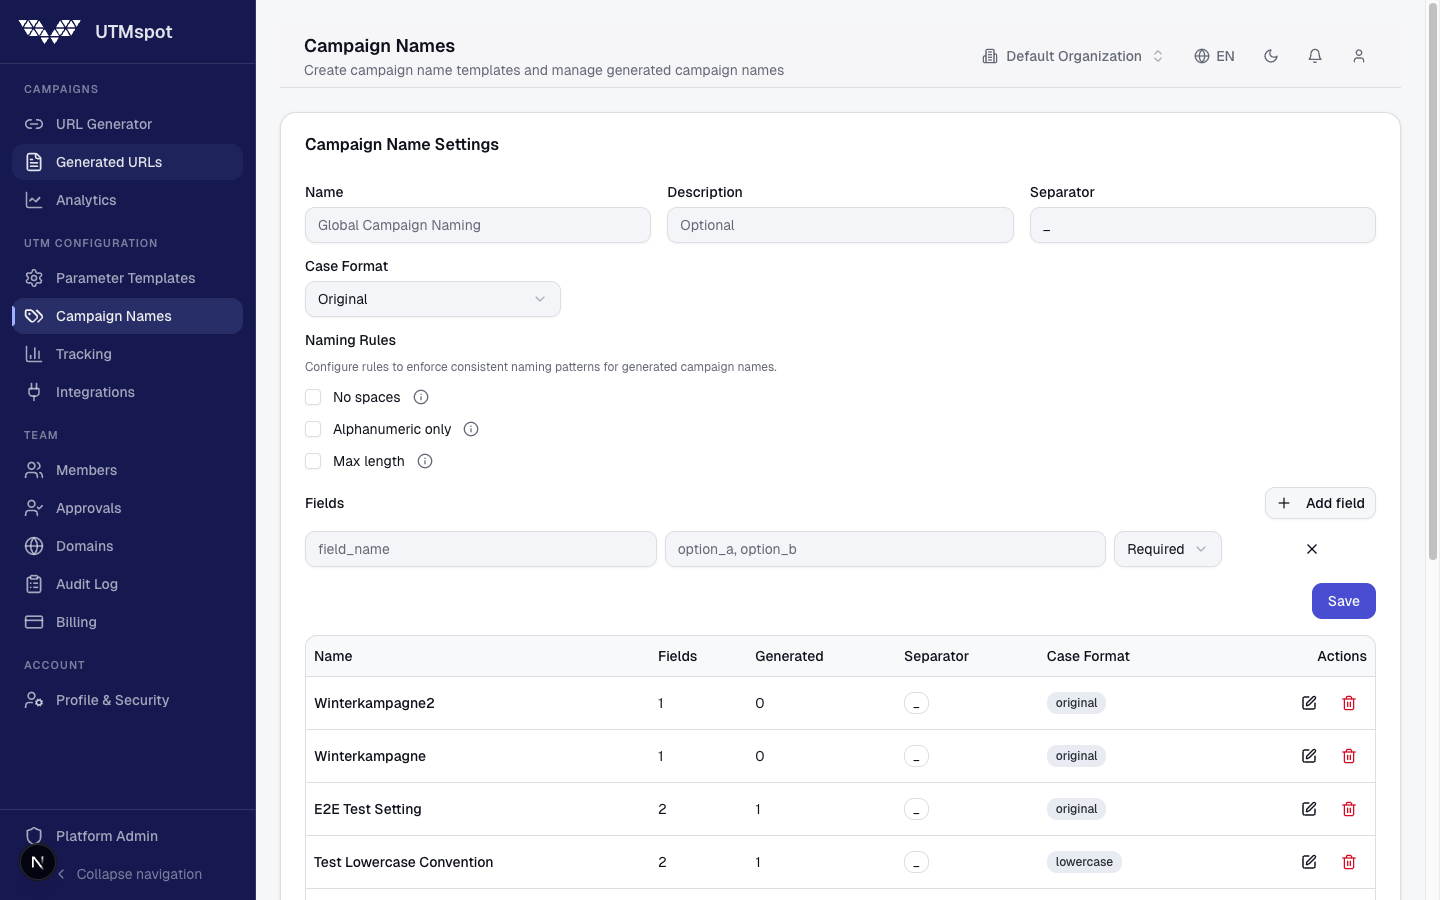Open notifications bell icon
The height and width of the screenshot is (900, 1440).
coord(1315,56)
